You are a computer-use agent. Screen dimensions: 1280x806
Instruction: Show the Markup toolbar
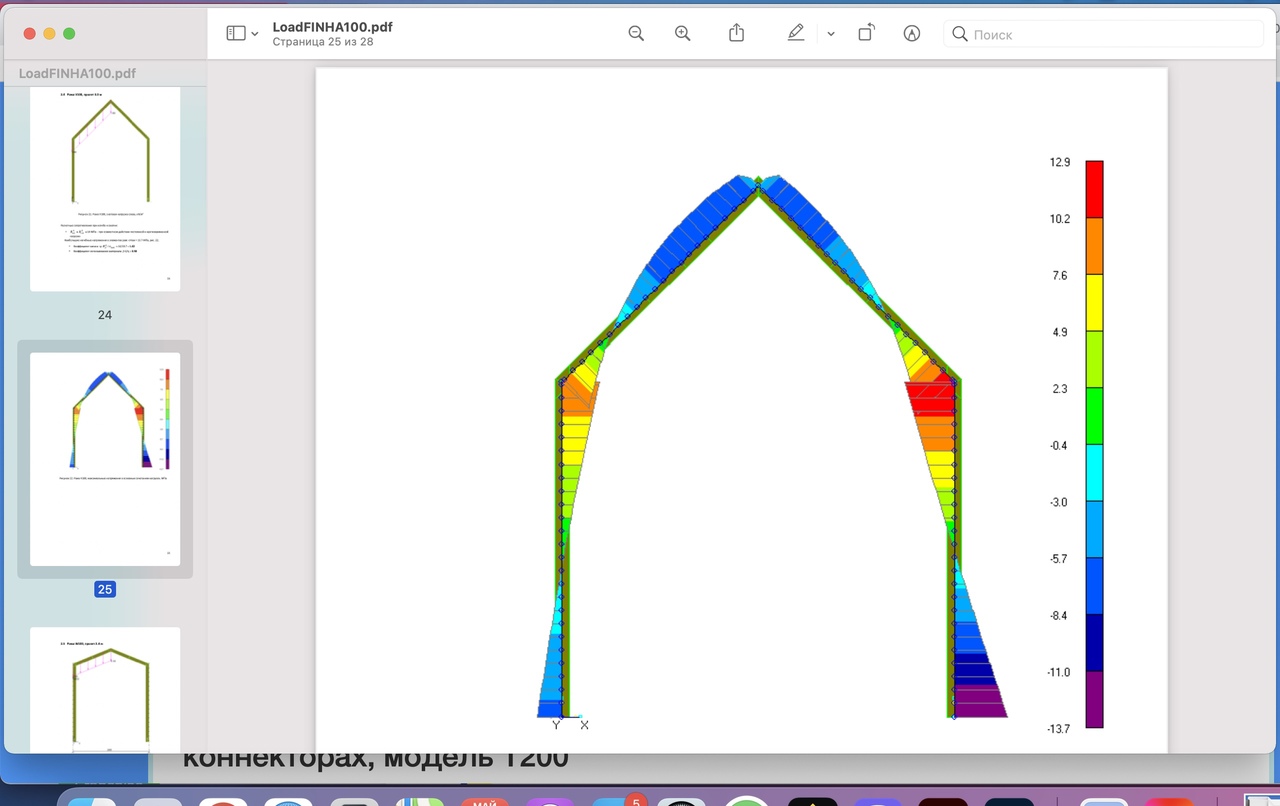click(x=911, y=34)
